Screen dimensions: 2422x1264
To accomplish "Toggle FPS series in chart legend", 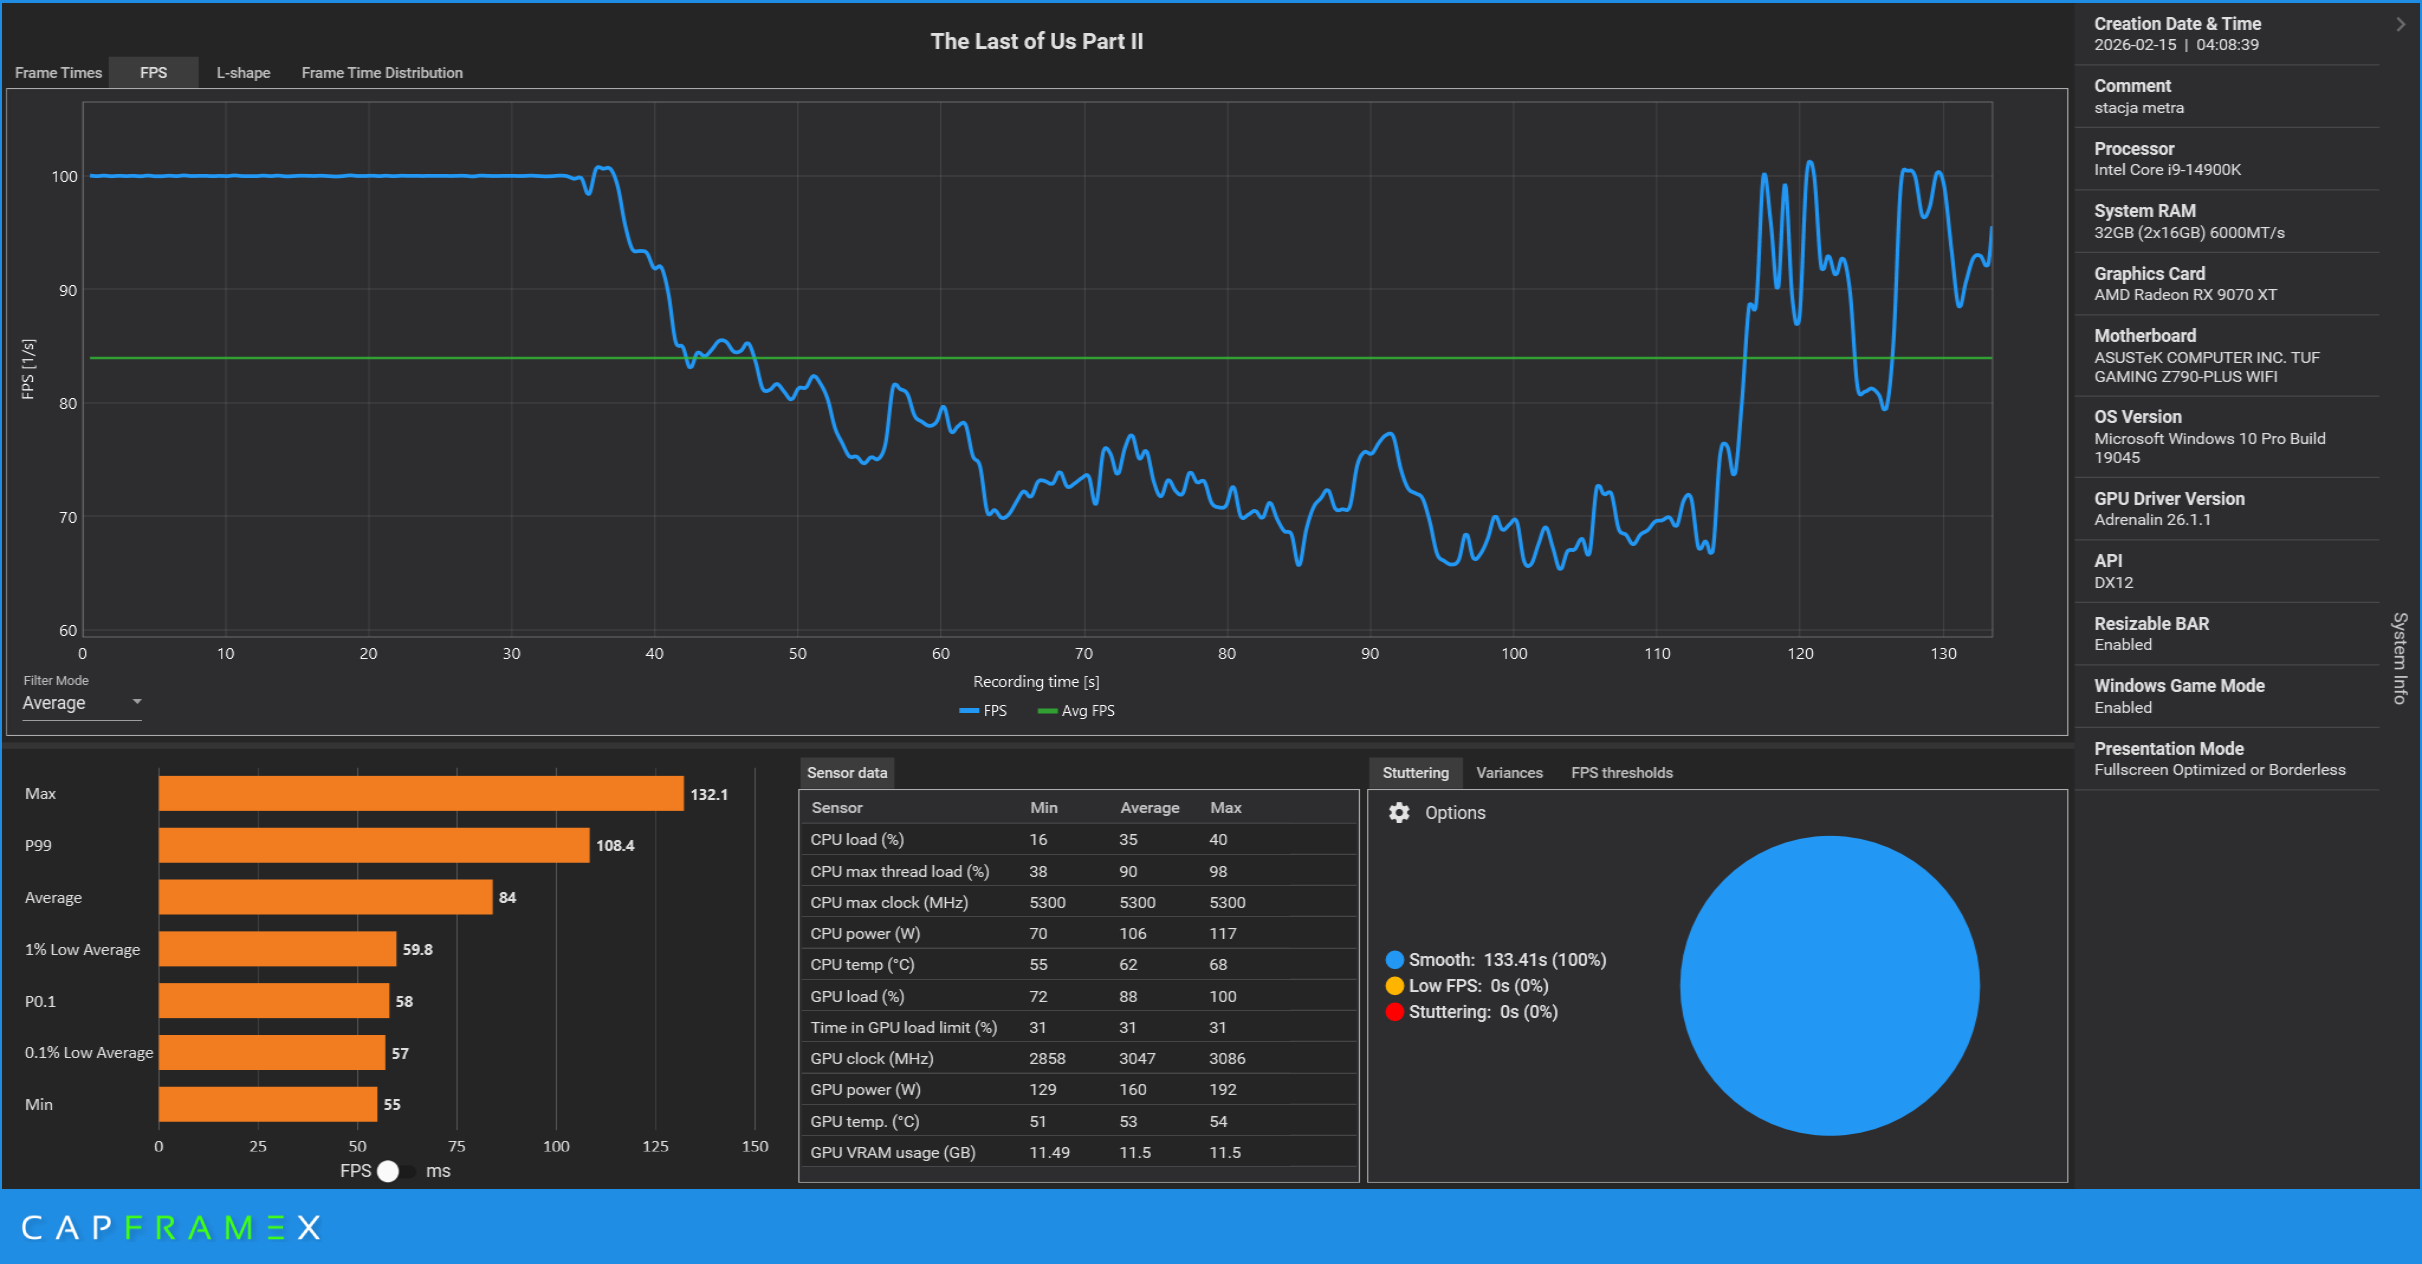I will [x=983, y=711].
